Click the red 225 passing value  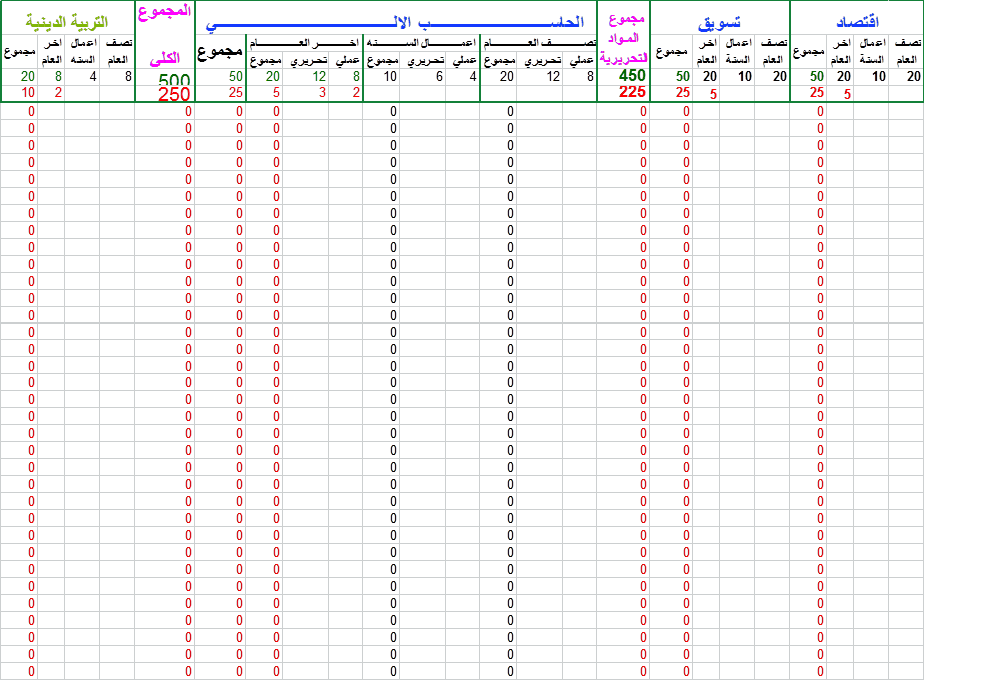(x=632, y=92)
